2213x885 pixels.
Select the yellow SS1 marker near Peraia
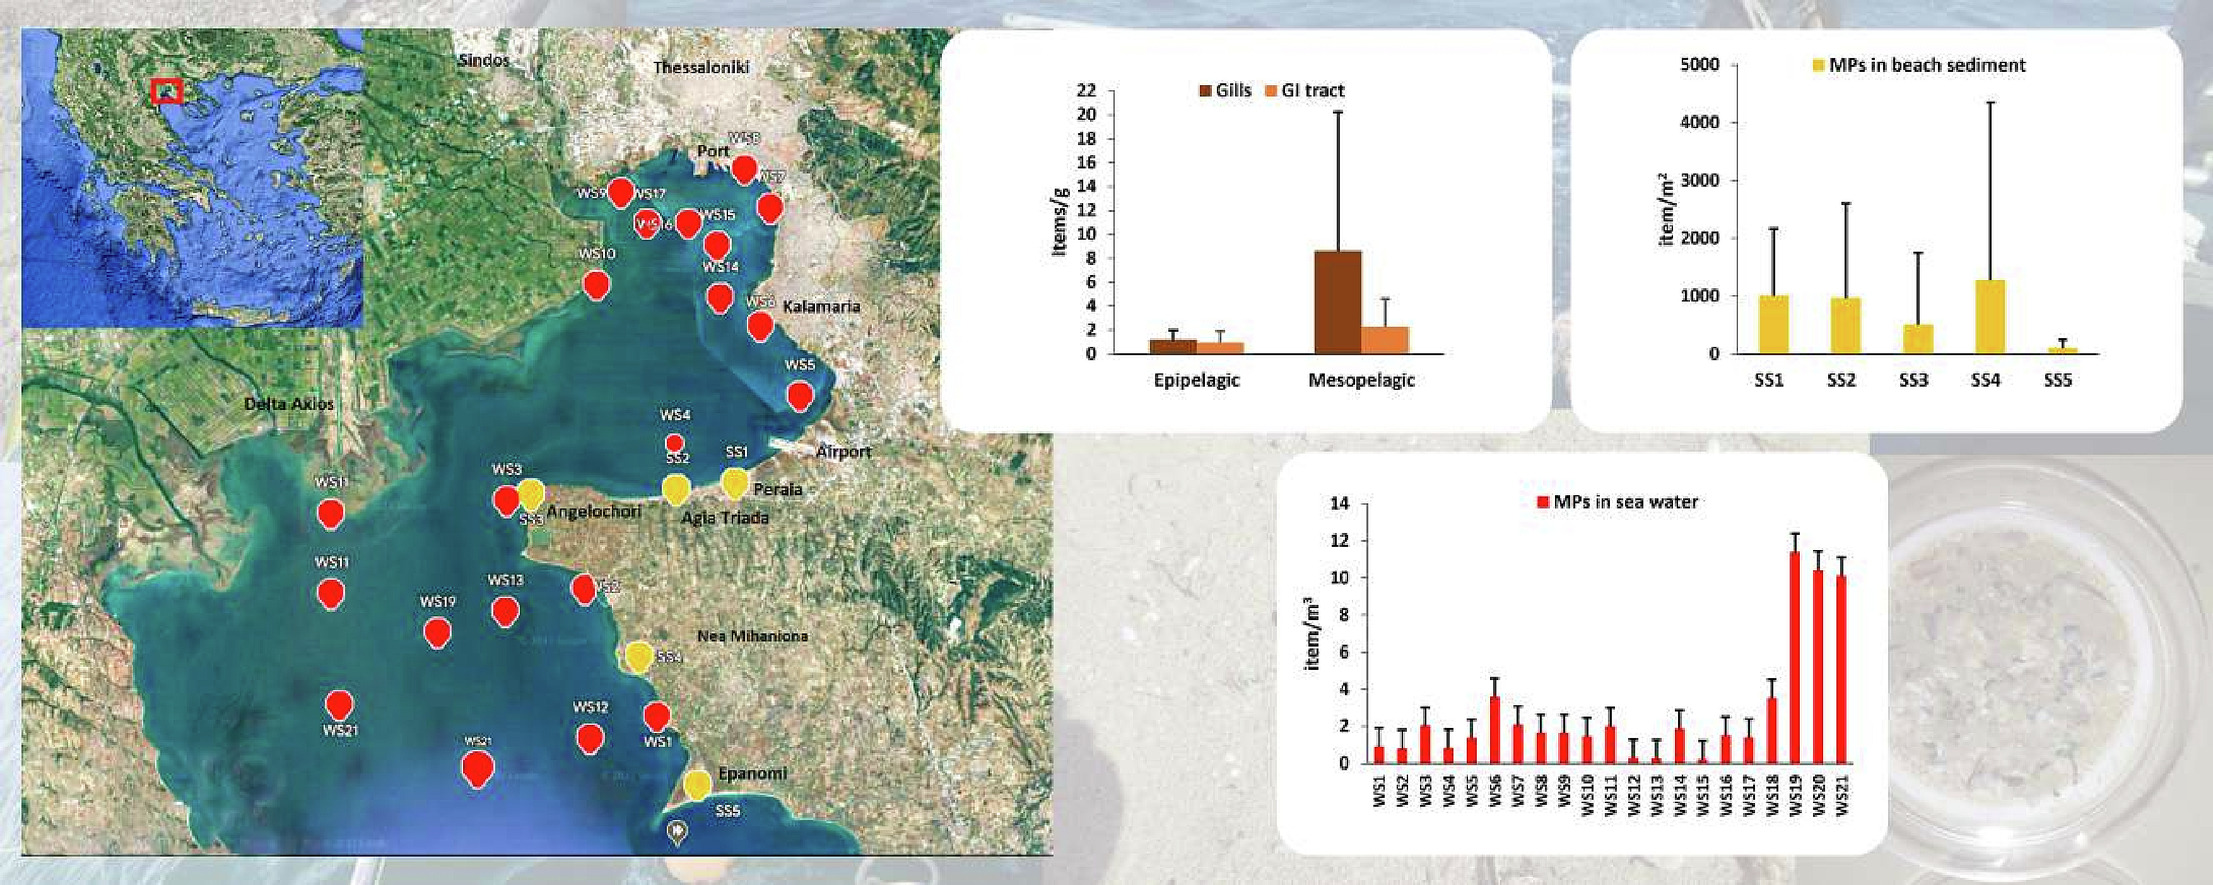click(x=735, y=483)
